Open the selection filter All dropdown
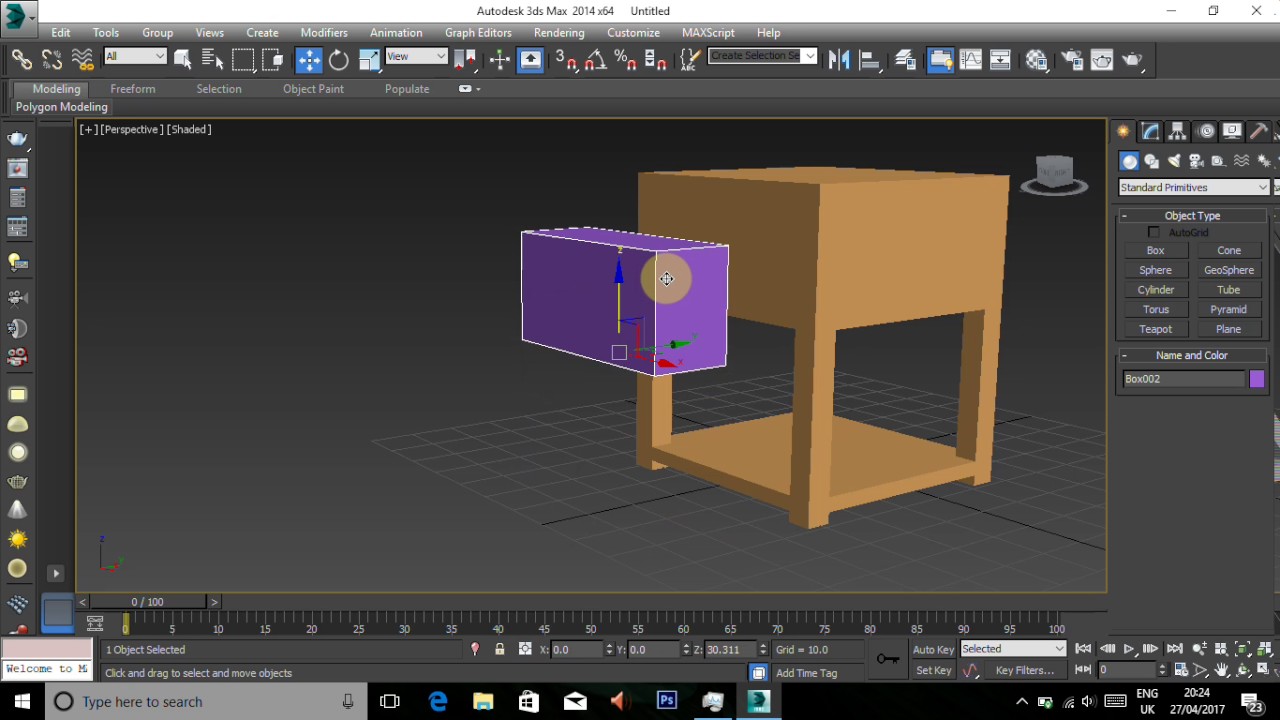 pyautogui.click(x=135, y=56)
